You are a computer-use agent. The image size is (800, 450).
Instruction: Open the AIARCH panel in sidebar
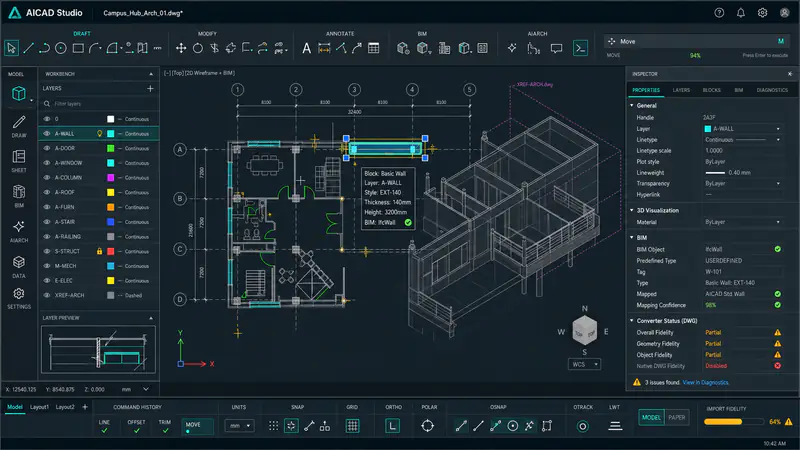[x=19, y=231]
